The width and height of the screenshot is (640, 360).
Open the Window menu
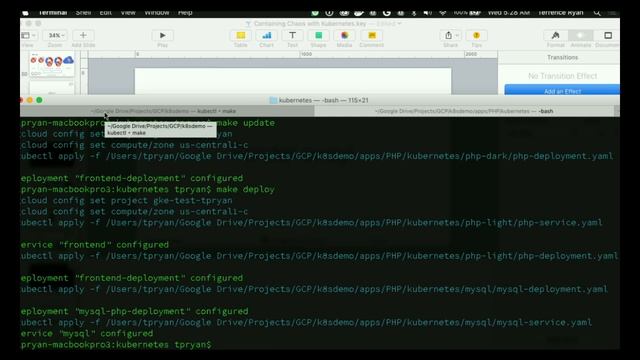[157, 13]
